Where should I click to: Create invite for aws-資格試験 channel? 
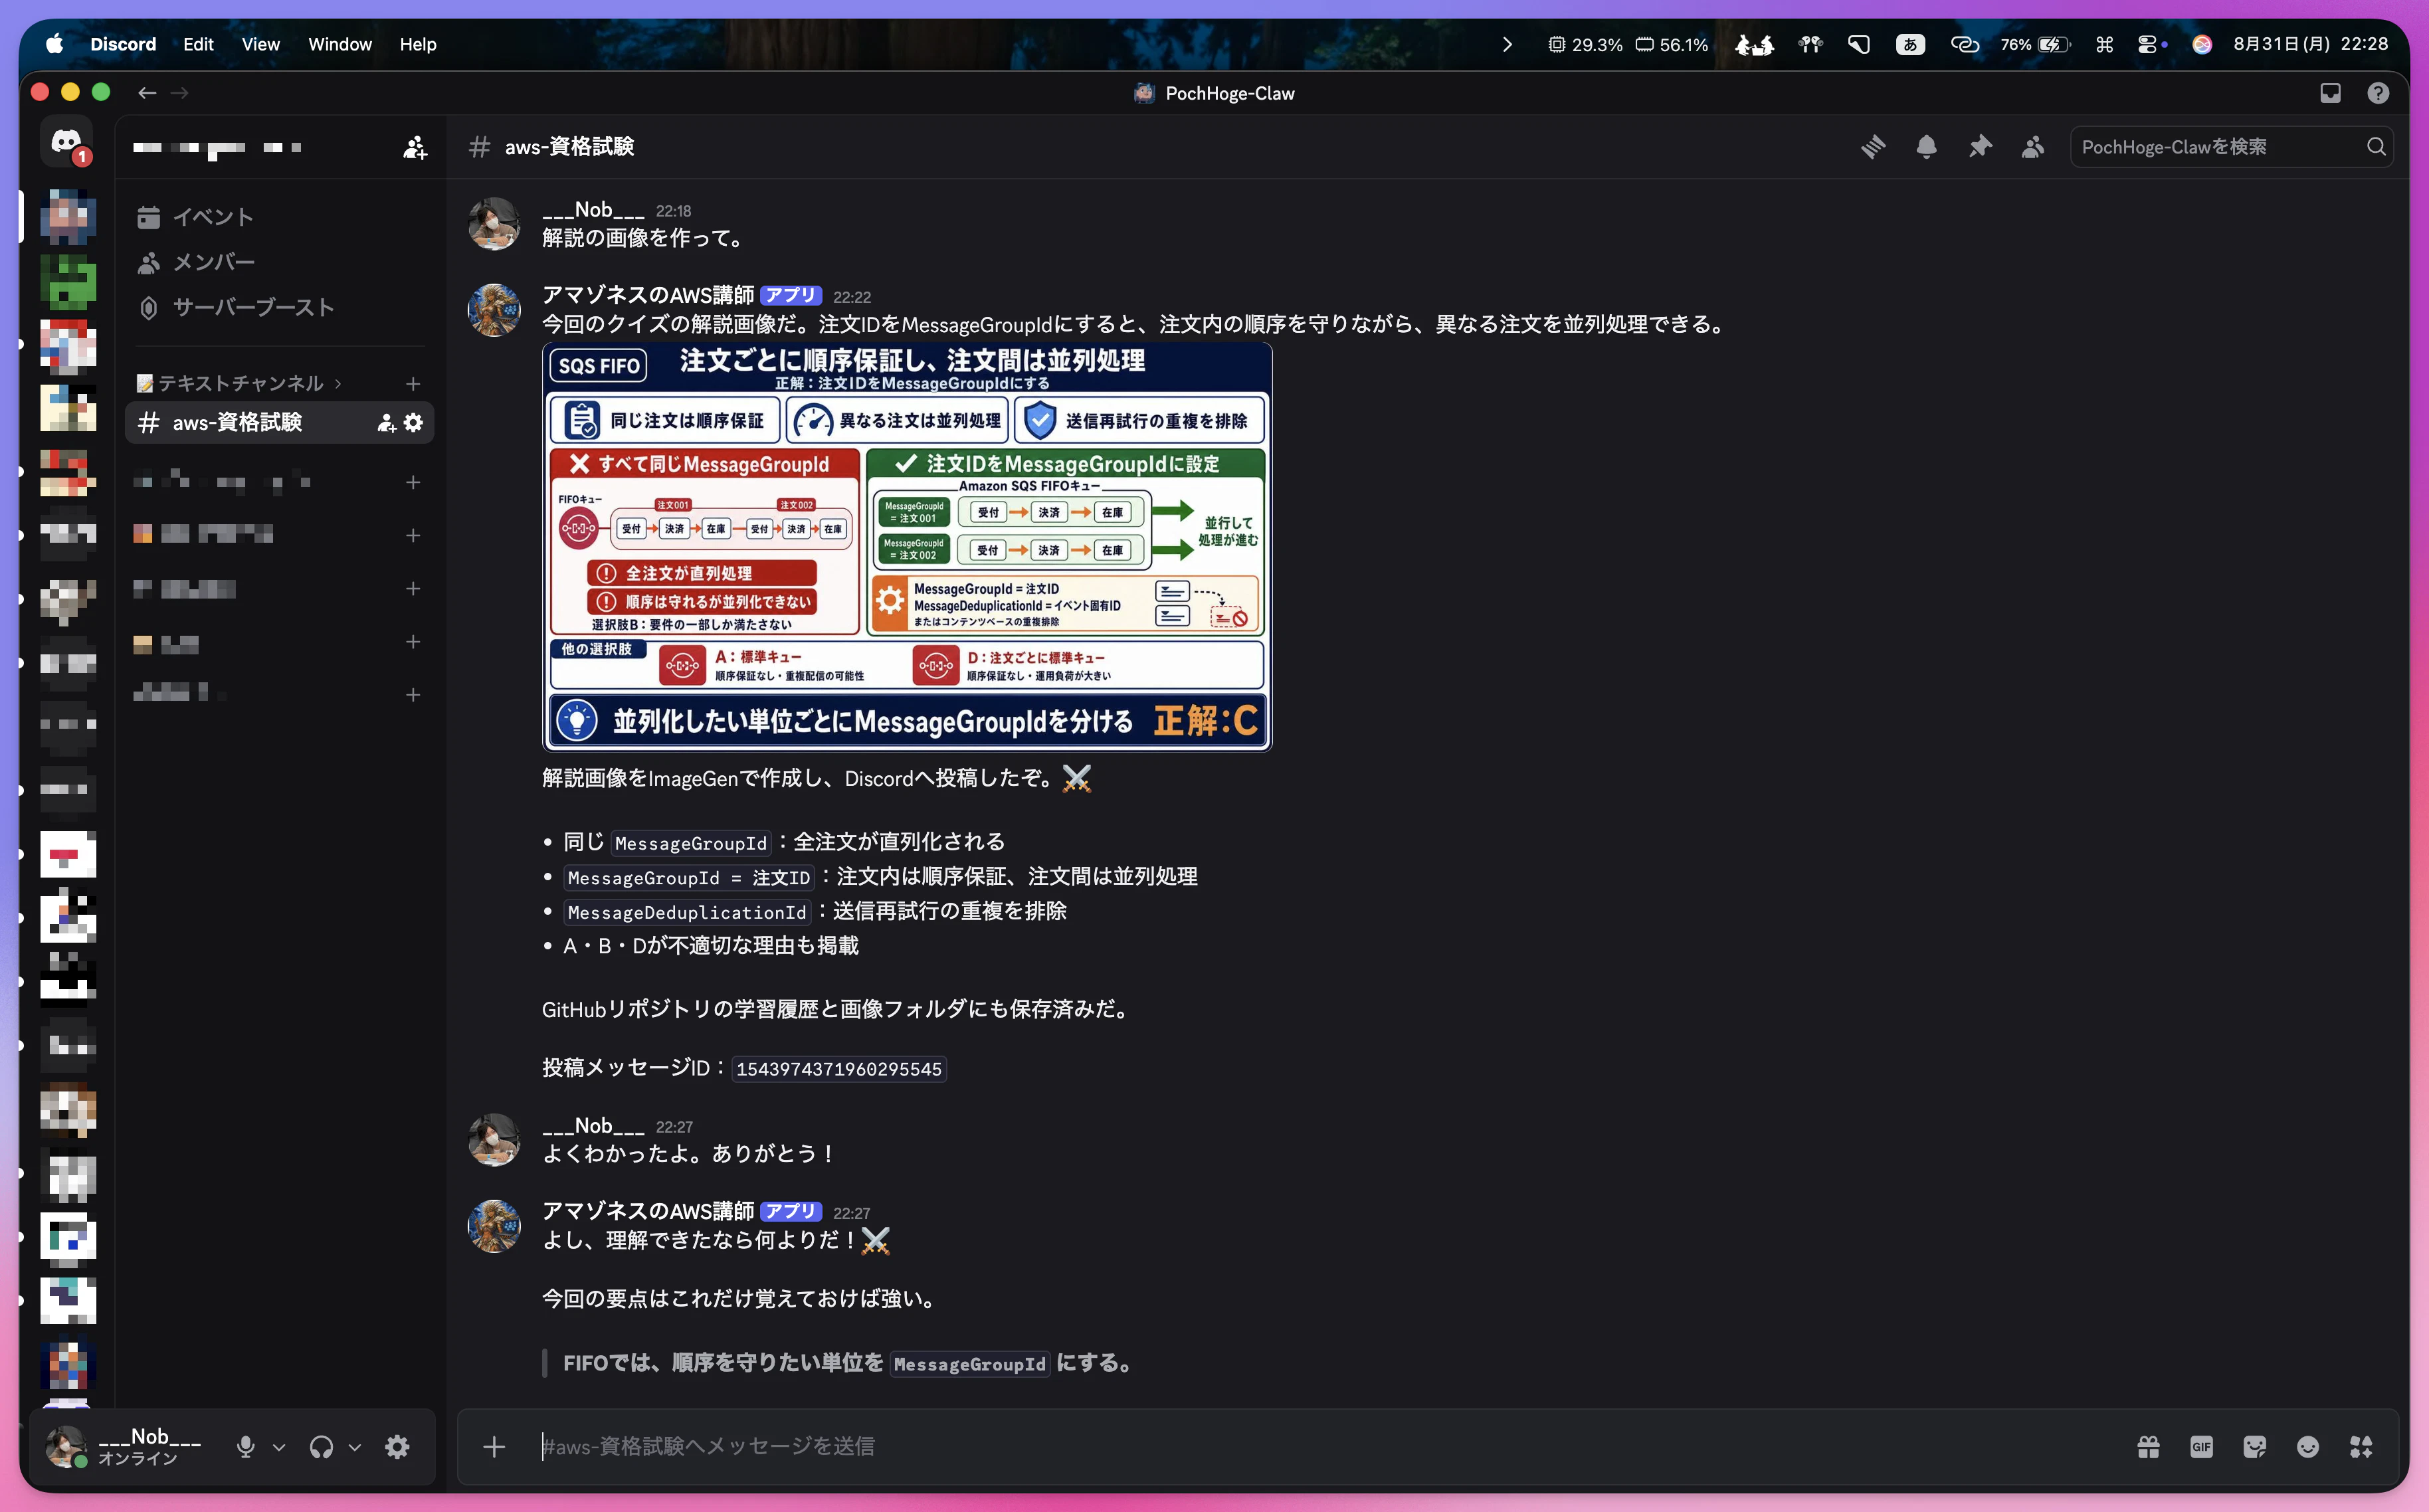(386, 423)
